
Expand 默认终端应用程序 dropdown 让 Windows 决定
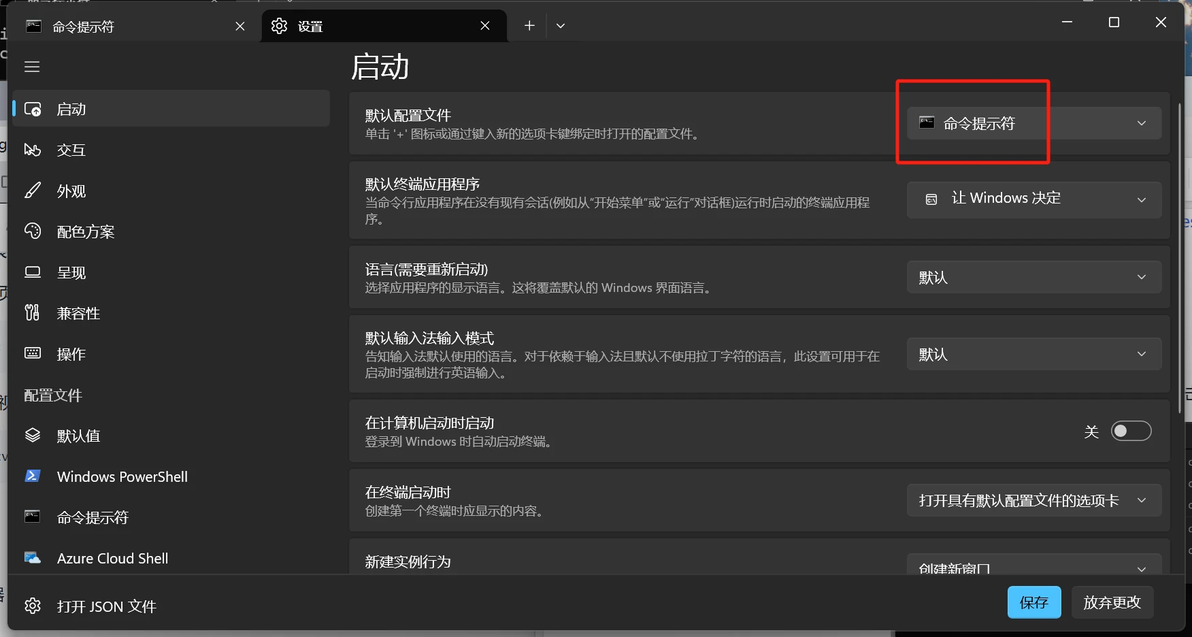point(1034,199)
